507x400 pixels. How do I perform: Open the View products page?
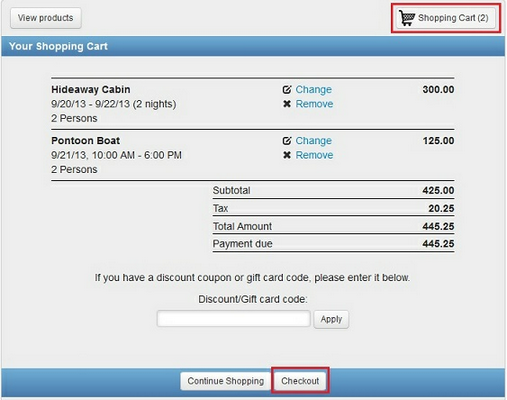click(x=46, y=18)
